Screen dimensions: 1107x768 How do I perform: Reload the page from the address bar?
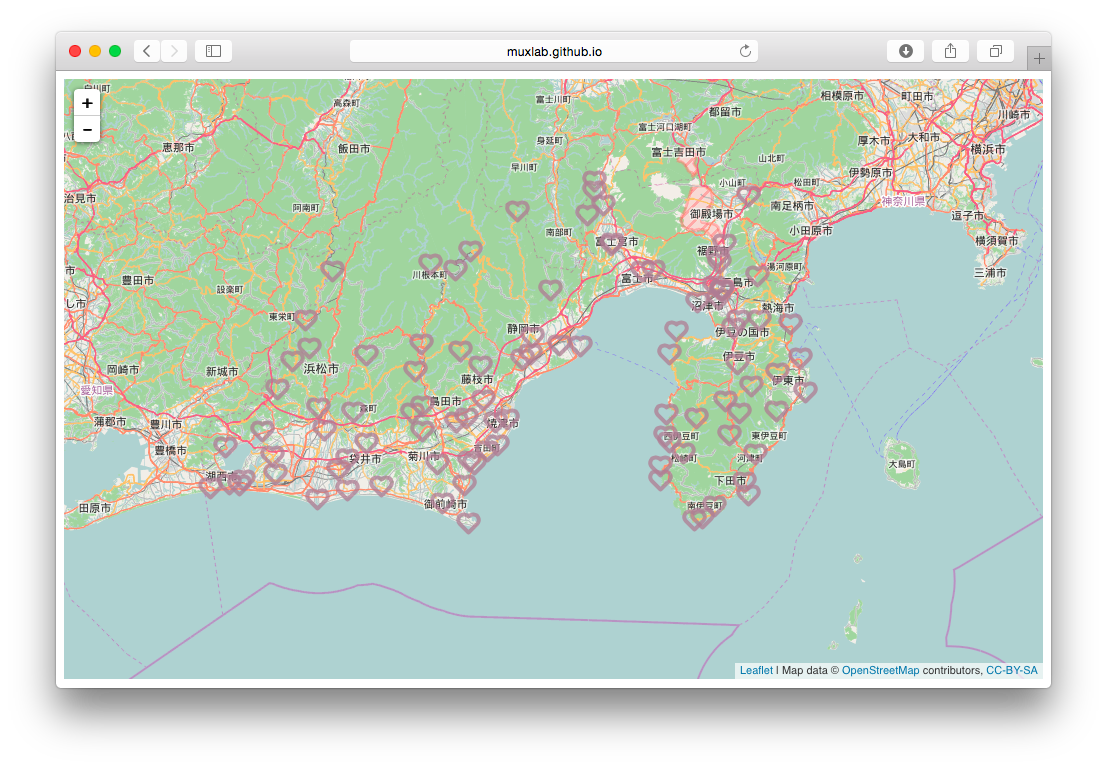tap(745, 51)
